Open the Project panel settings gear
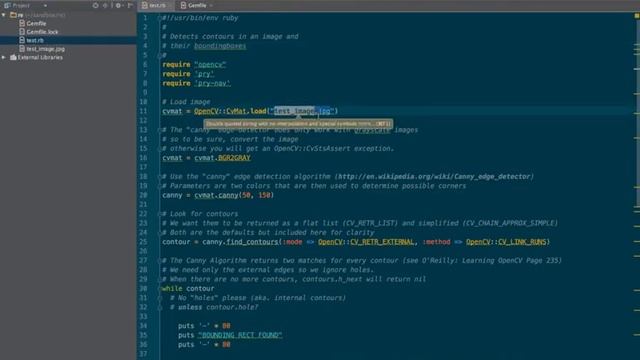The width and height of the screenshot is (640, 360). click(118, 5)
